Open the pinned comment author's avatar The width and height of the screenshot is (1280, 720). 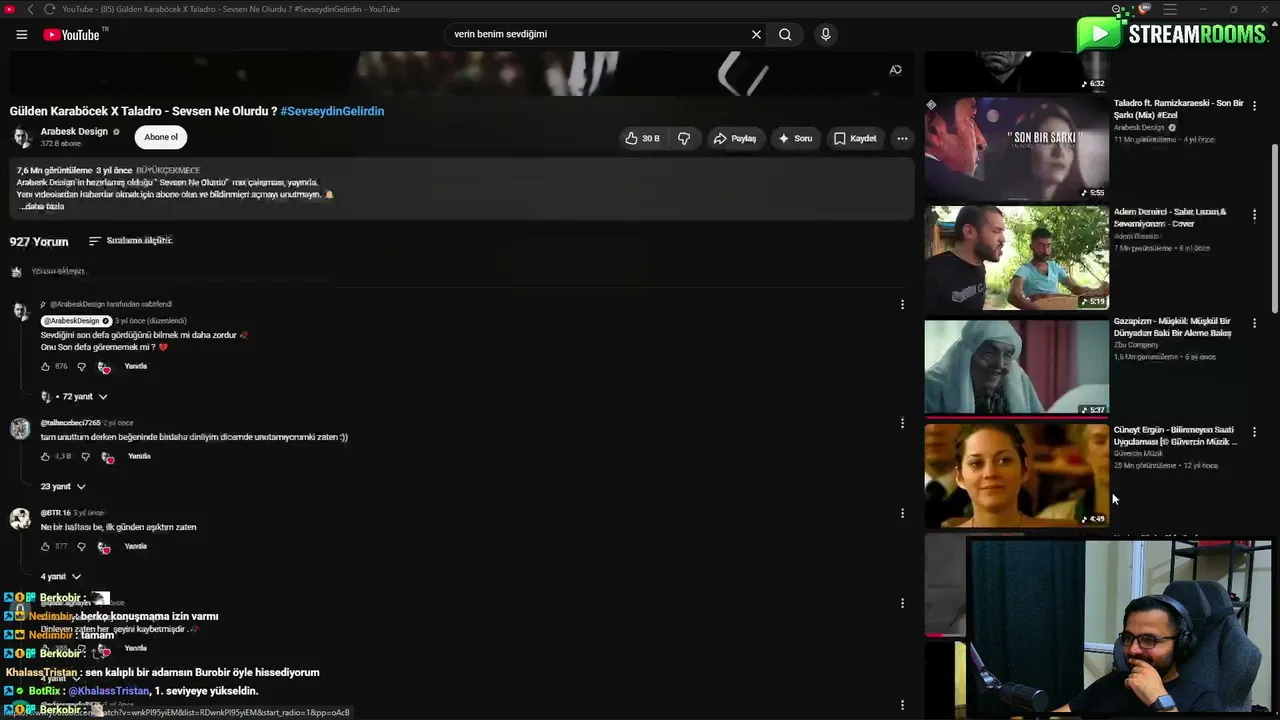[x=21, y=311]
